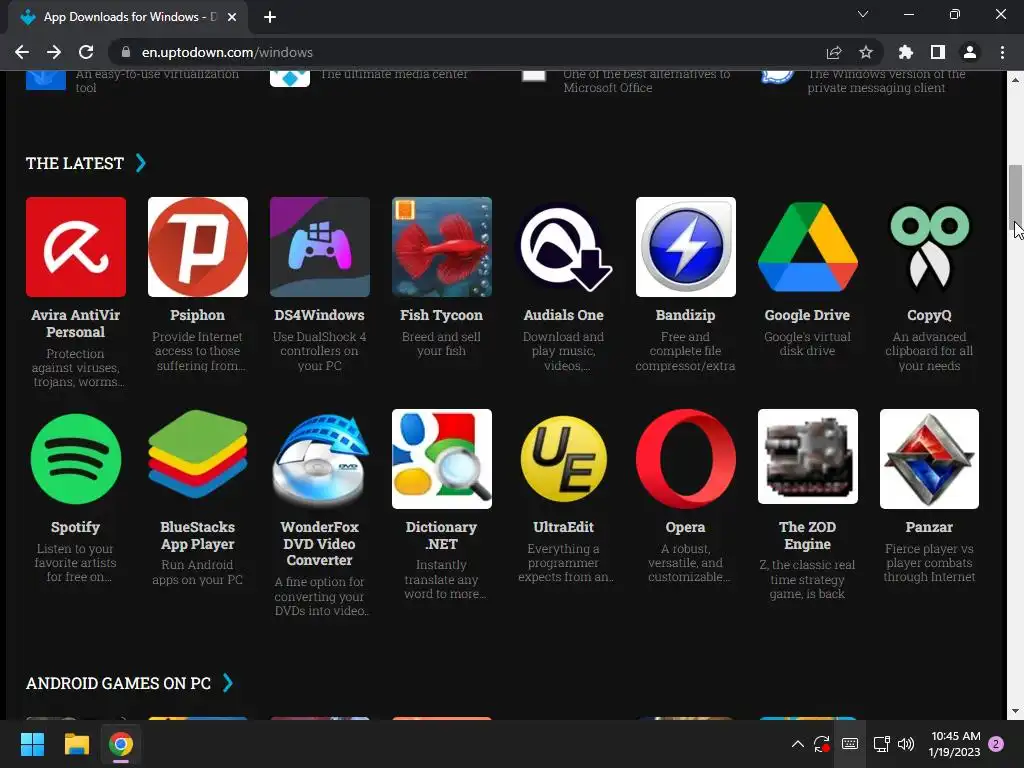
Task: Open the Chrome profile avatar
Action: (x=970, y=52)
